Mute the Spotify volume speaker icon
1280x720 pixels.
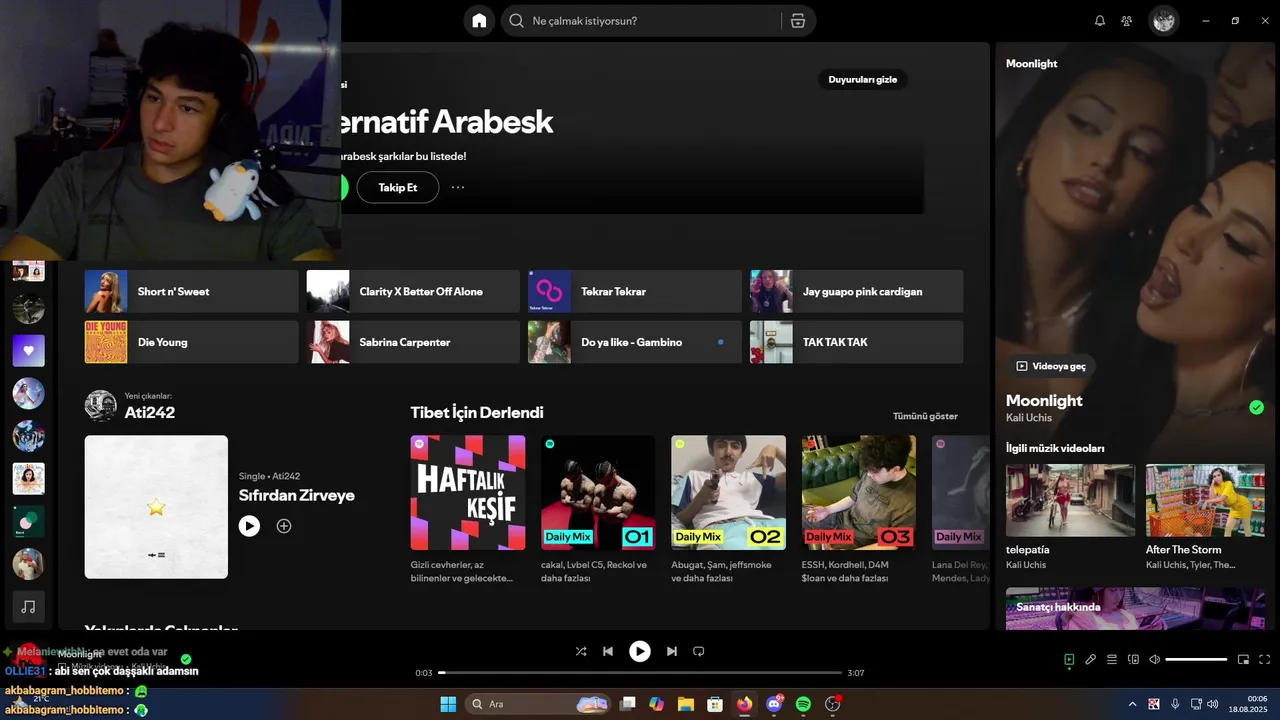(1154, 660)
